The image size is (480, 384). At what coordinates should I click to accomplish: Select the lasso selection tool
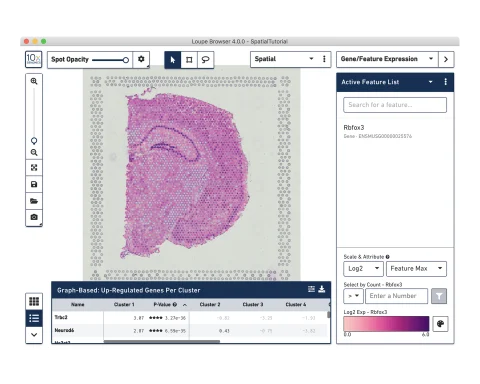point(205,60)
